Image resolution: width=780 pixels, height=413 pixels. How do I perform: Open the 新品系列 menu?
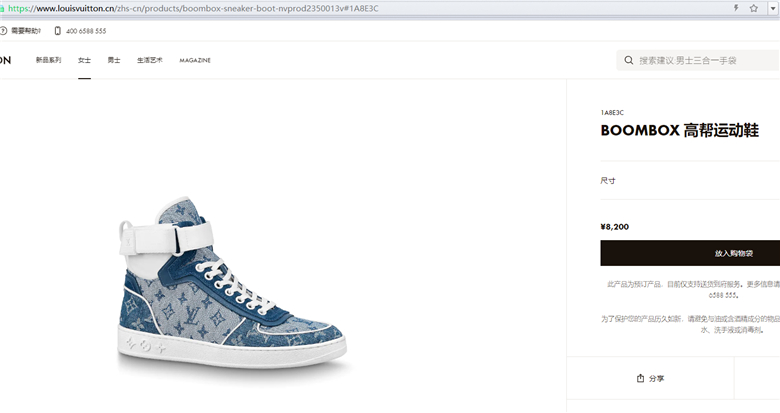[48, 60]
